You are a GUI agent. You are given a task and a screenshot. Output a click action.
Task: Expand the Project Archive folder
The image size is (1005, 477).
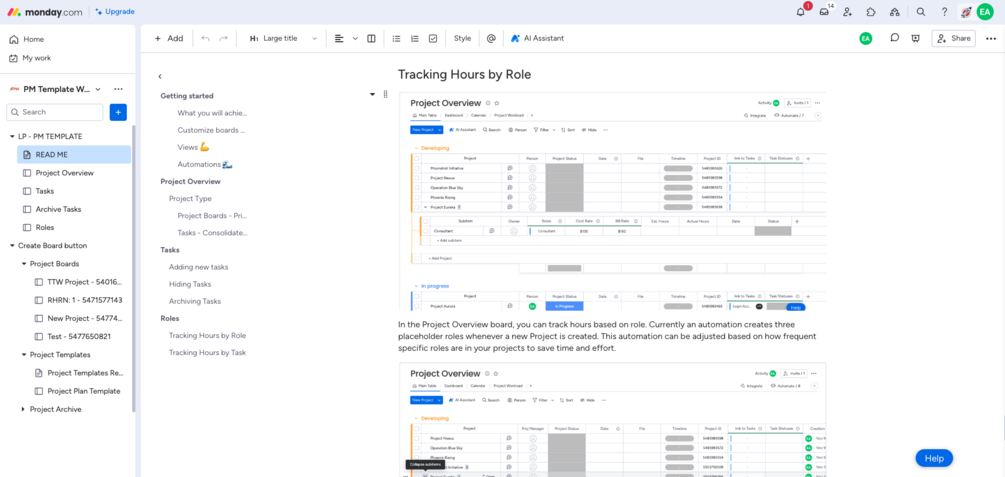(24, 409)
